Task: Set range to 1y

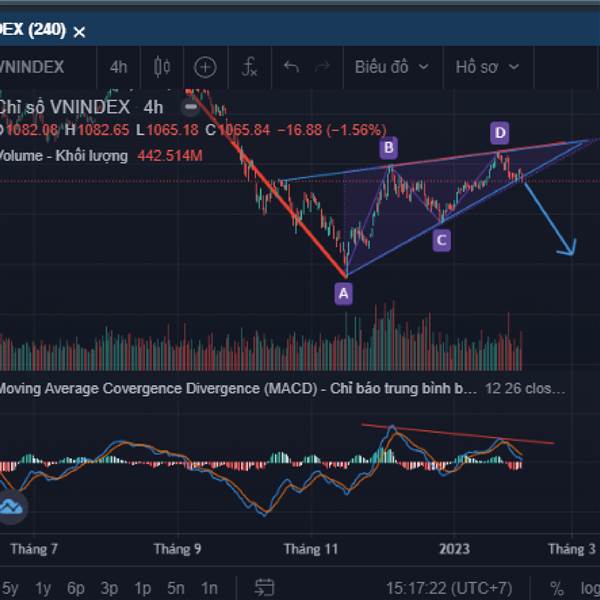Action: tap(43, 588)
